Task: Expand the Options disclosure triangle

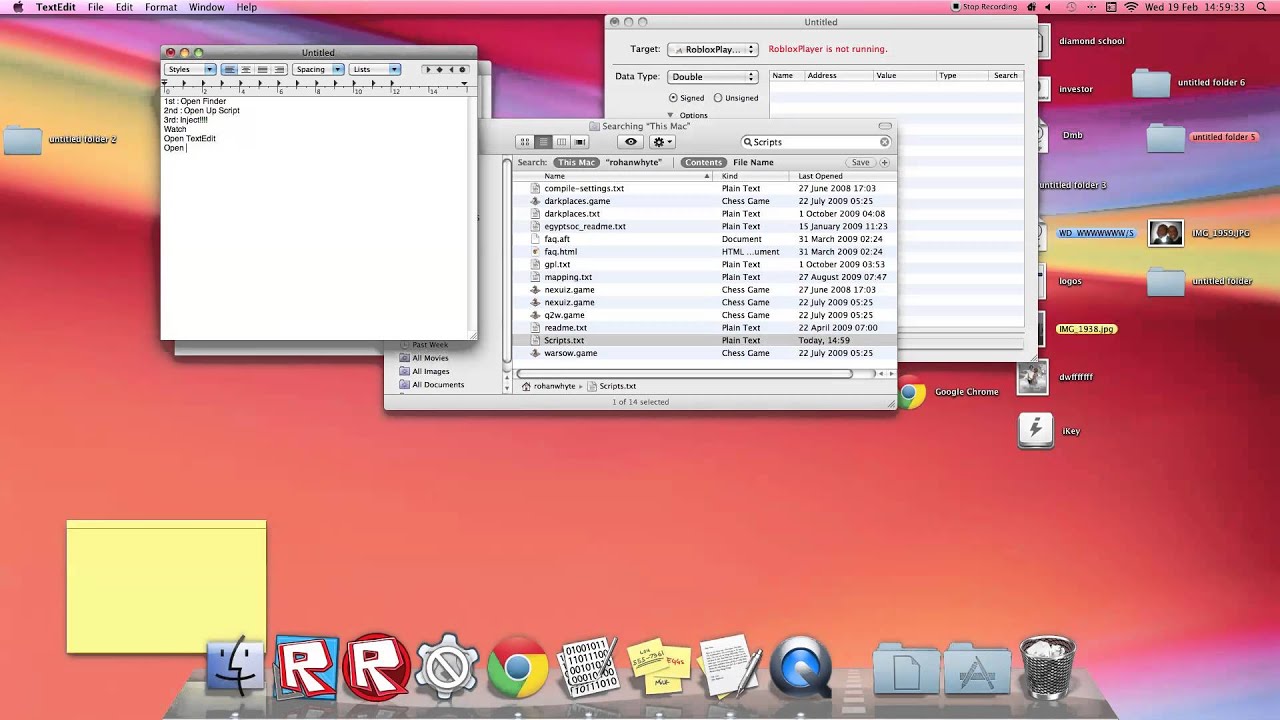Action: [671, 115]
